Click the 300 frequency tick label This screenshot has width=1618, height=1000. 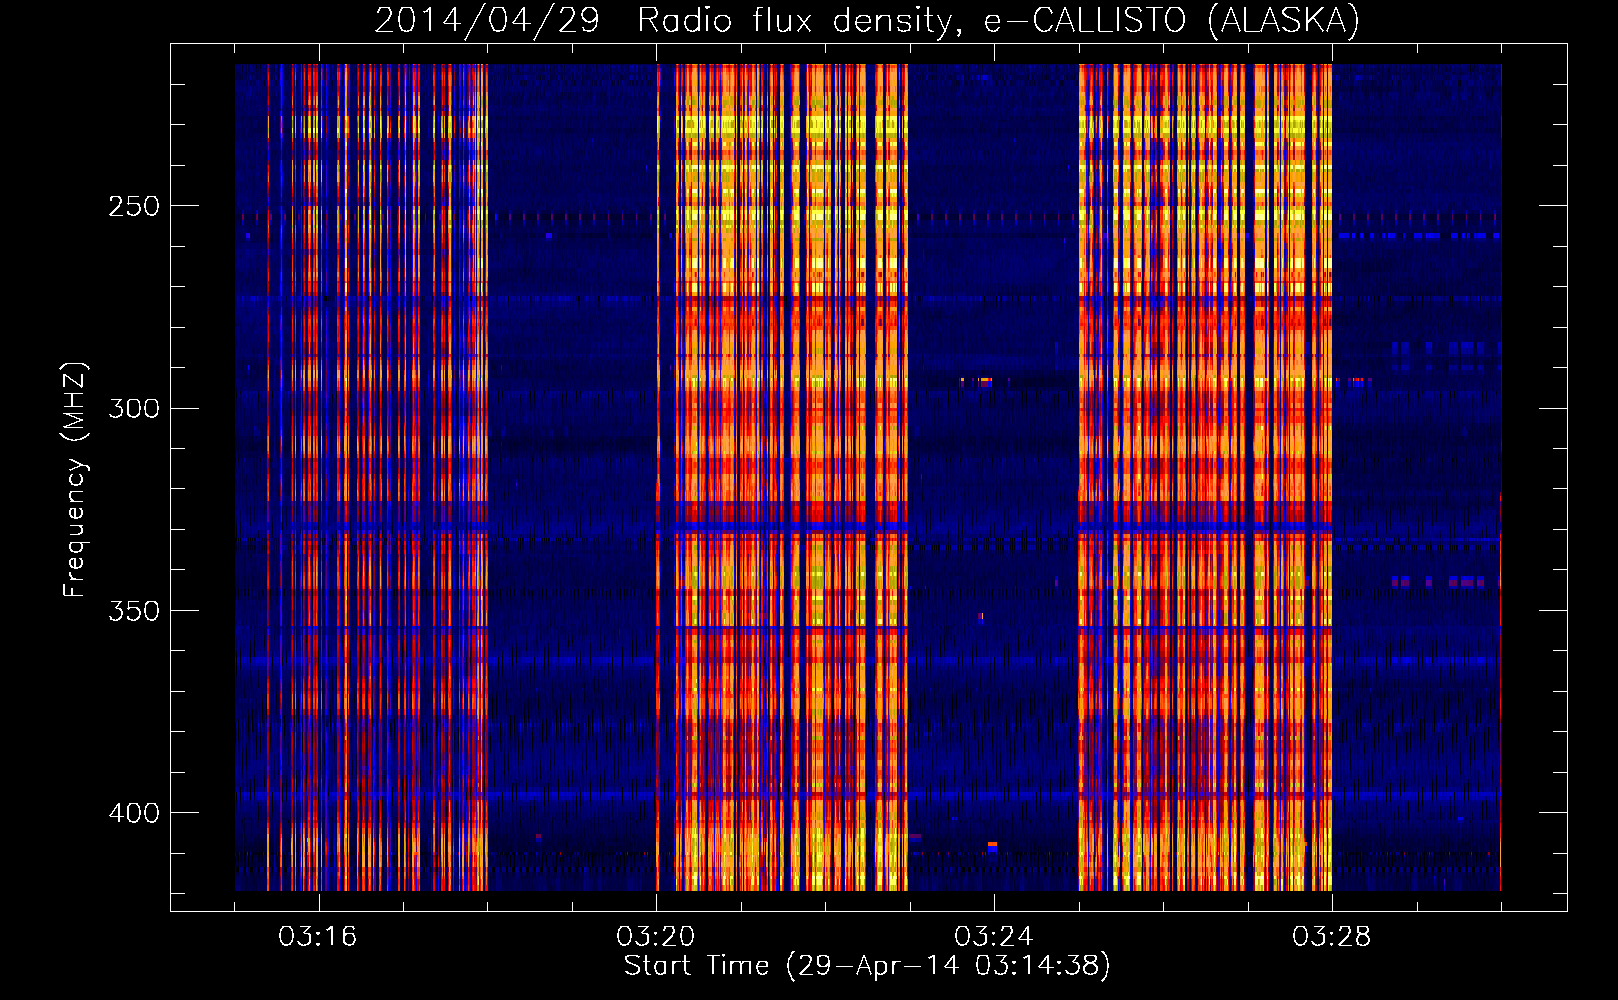(x=134, y=409)
